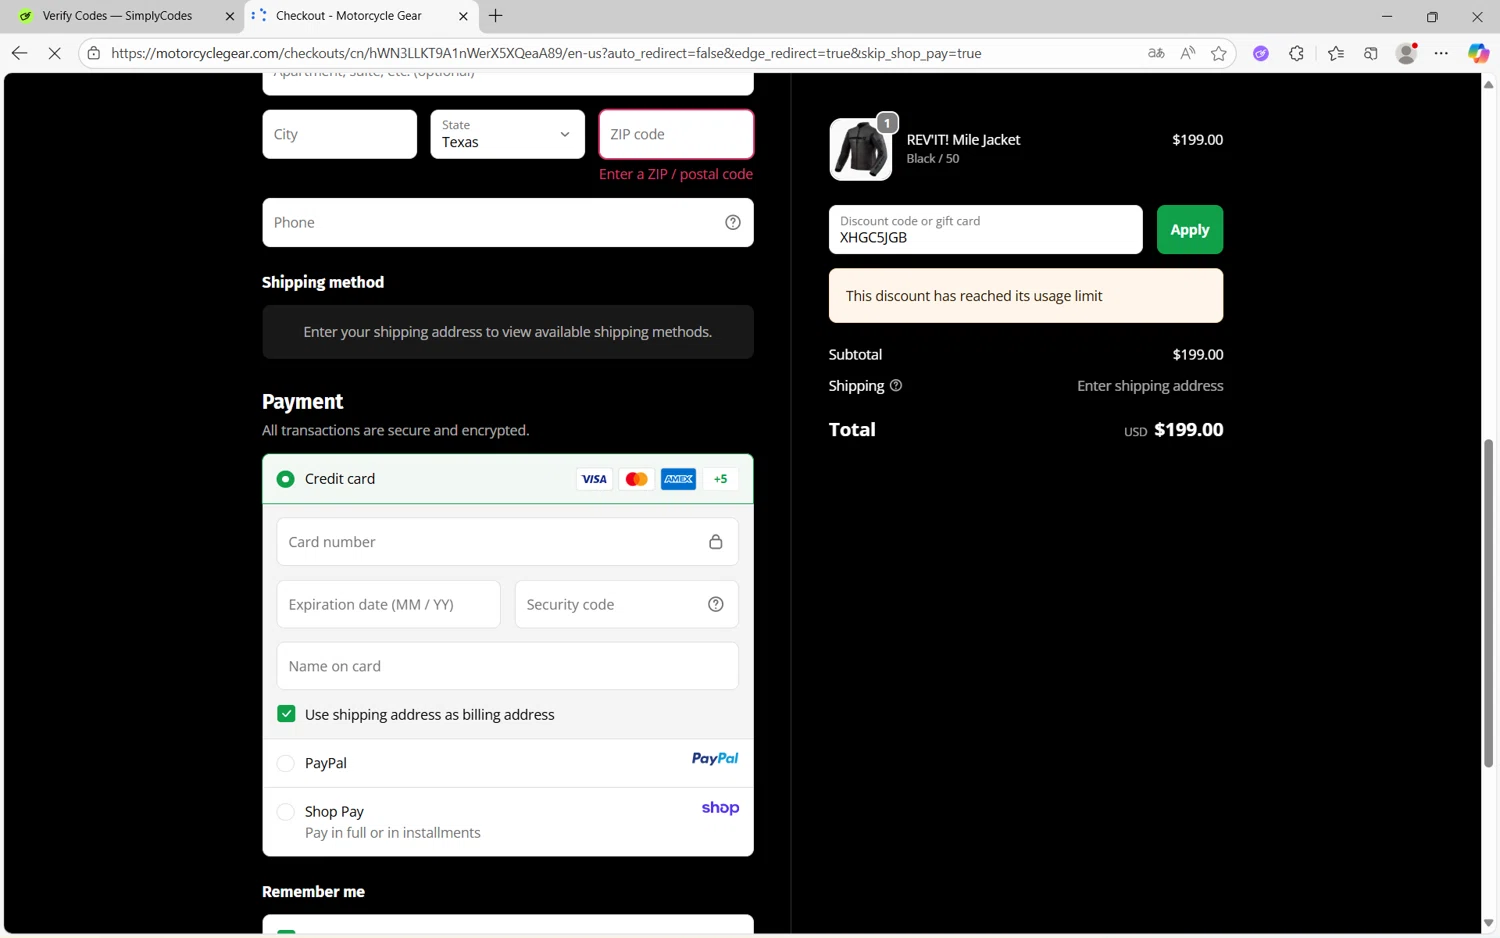Image resolution: width=1500 pixels, height=938 pixels.
Task: Focus the Phone field
Action: click(508, 222)
